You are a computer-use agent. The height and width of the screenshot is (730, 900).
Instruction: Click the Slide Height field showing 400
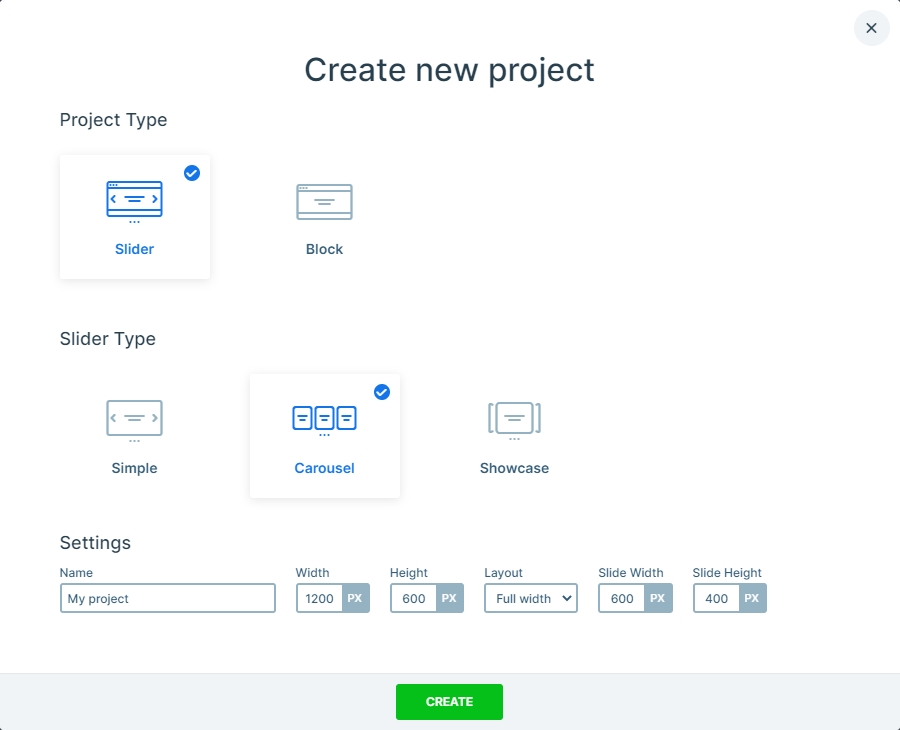(x=716, y=598)
